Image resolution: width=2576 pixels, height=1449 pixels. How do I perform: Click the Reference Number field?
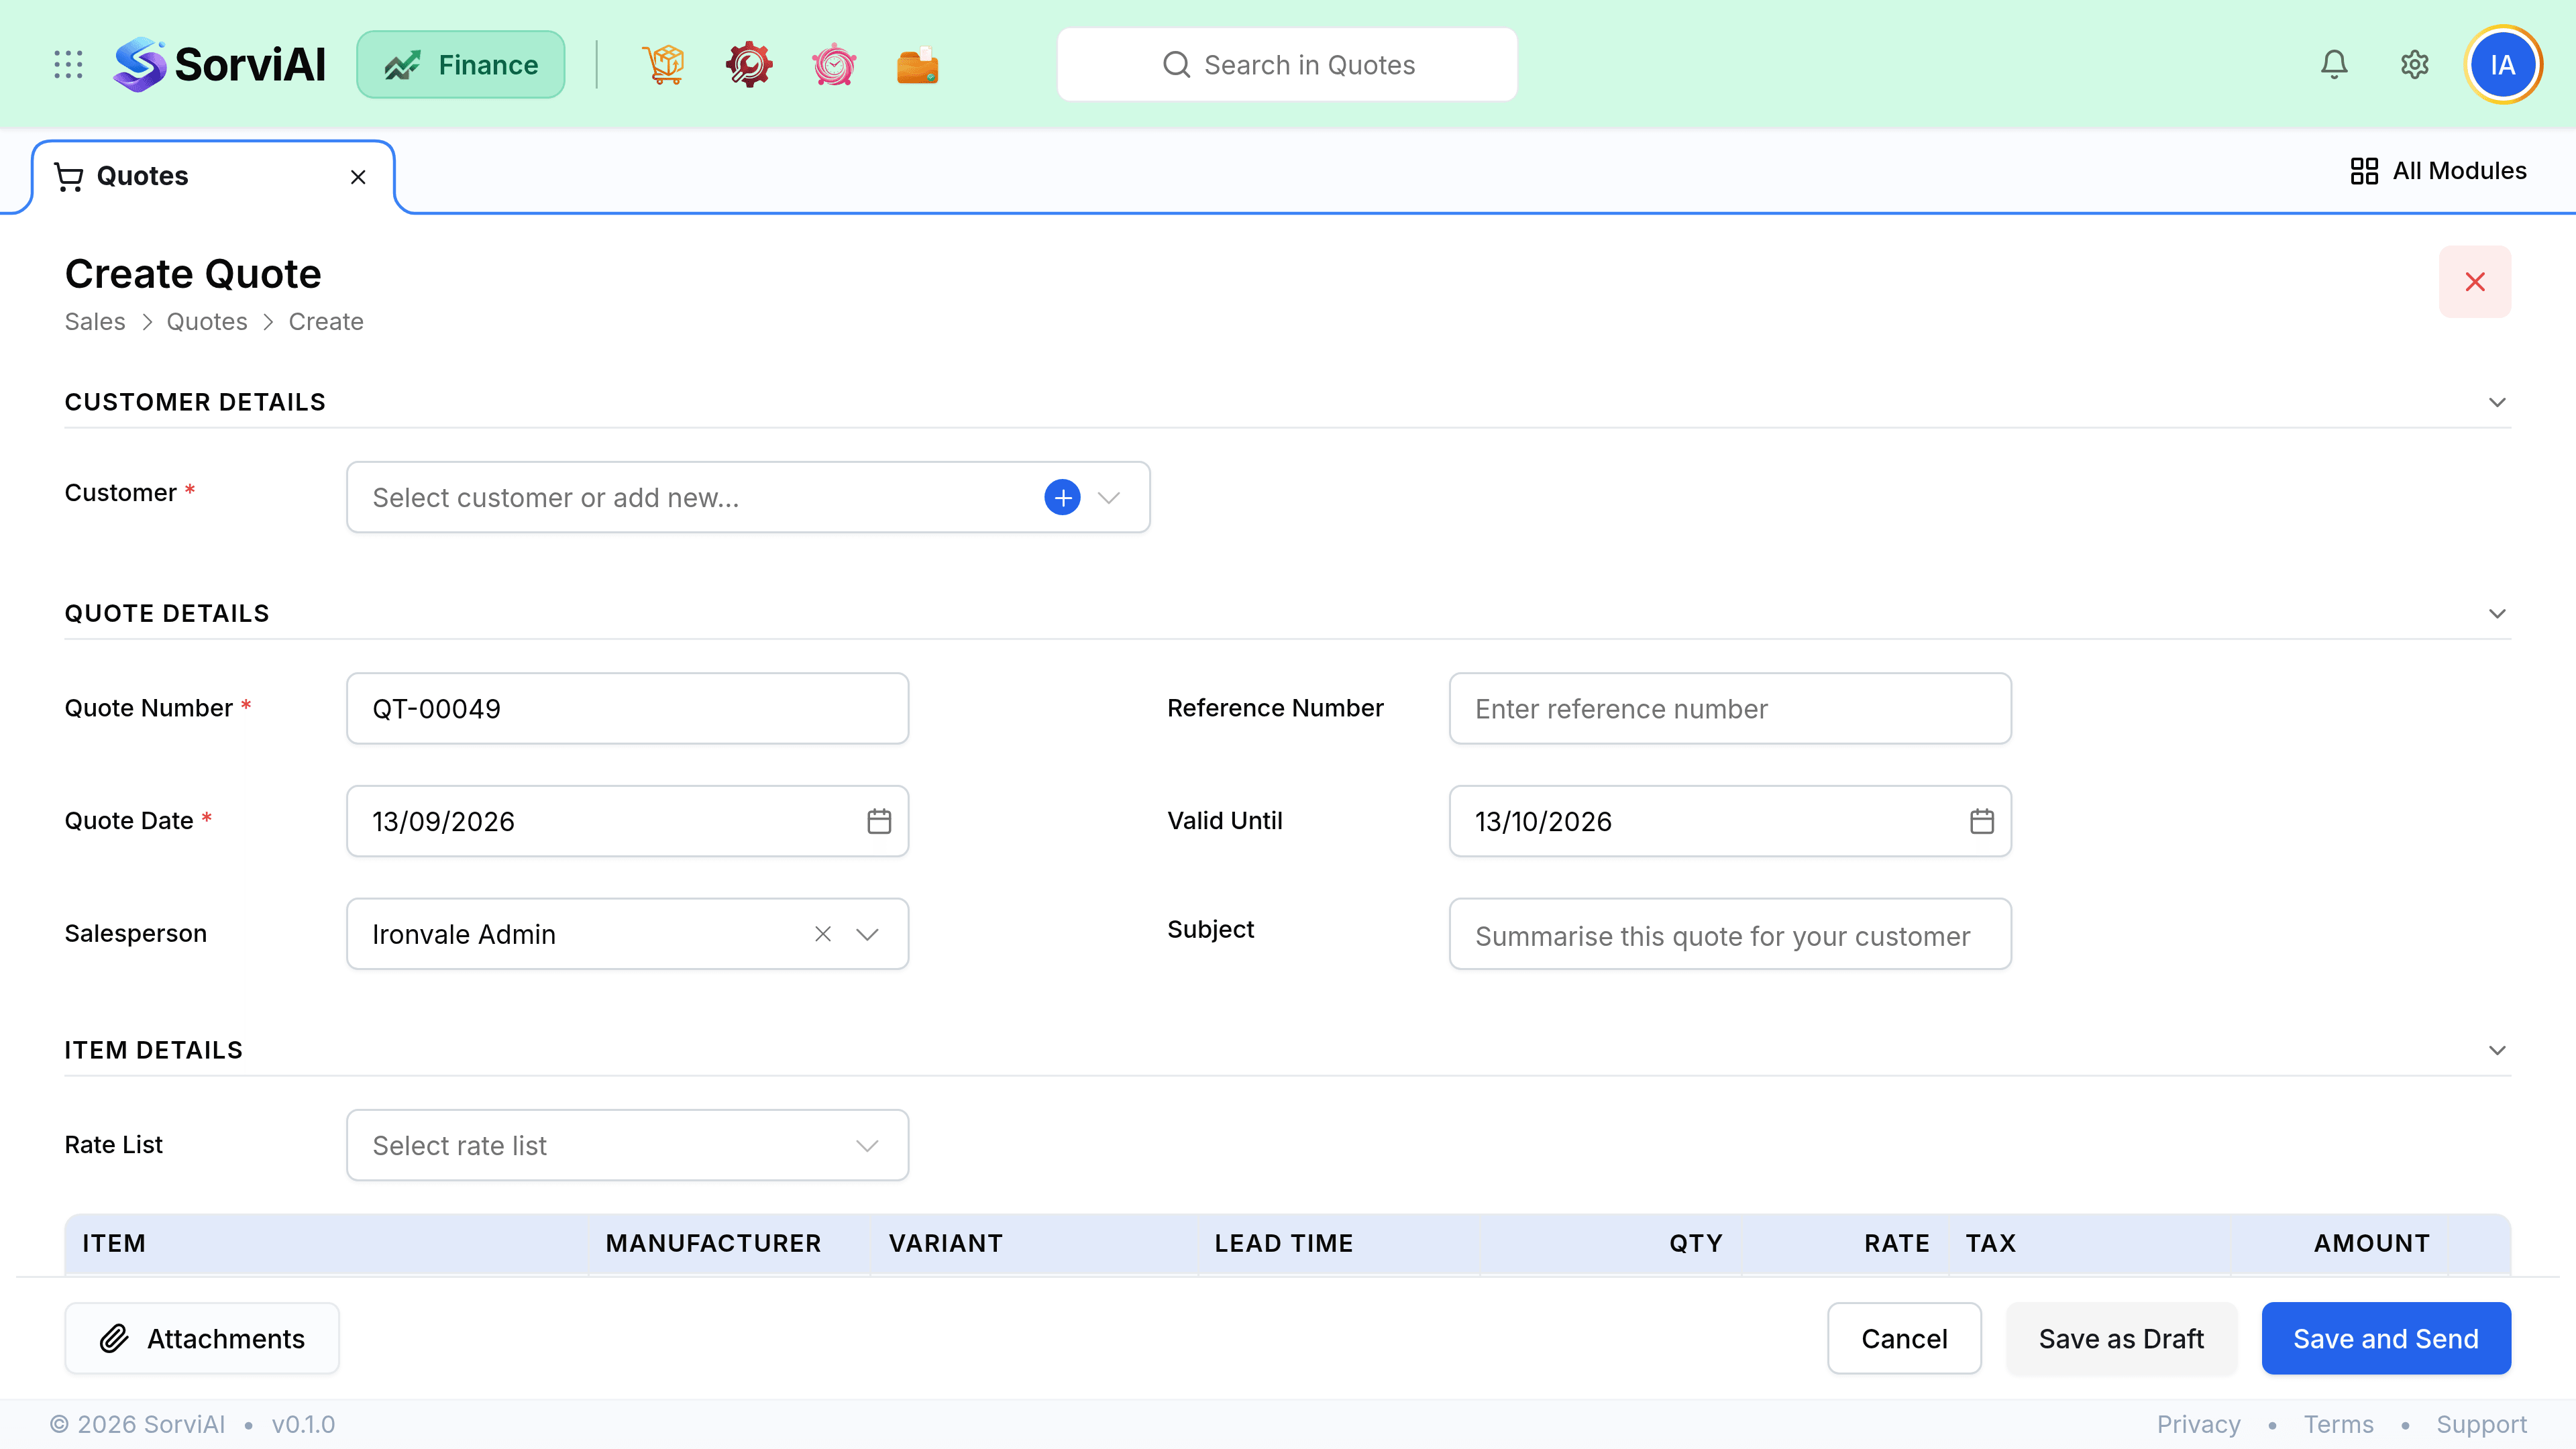point(1730,708)
